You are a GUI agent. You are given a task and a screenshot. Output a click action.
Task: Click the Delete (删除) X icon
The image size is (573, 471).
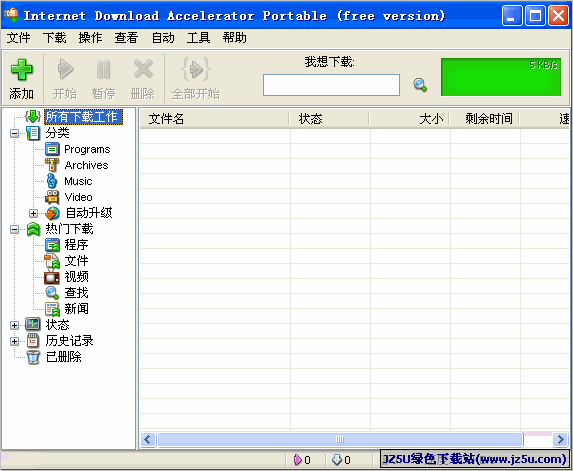[143, 69]
